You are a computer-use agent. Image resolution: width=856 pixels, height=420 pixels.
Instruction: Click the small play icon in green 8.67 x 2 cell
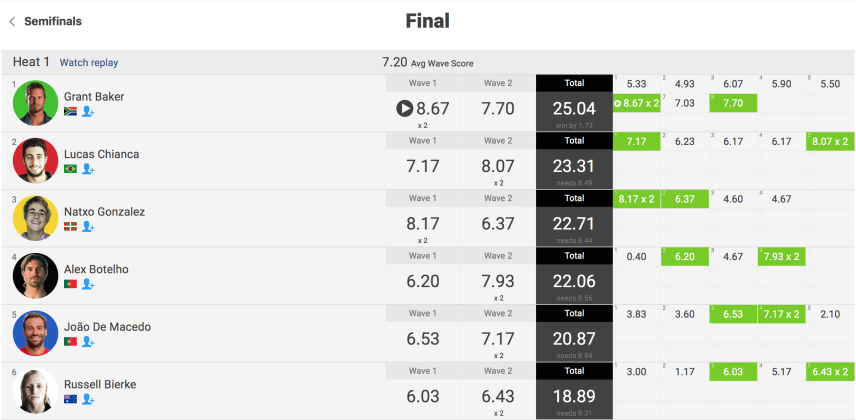point(618,103)
